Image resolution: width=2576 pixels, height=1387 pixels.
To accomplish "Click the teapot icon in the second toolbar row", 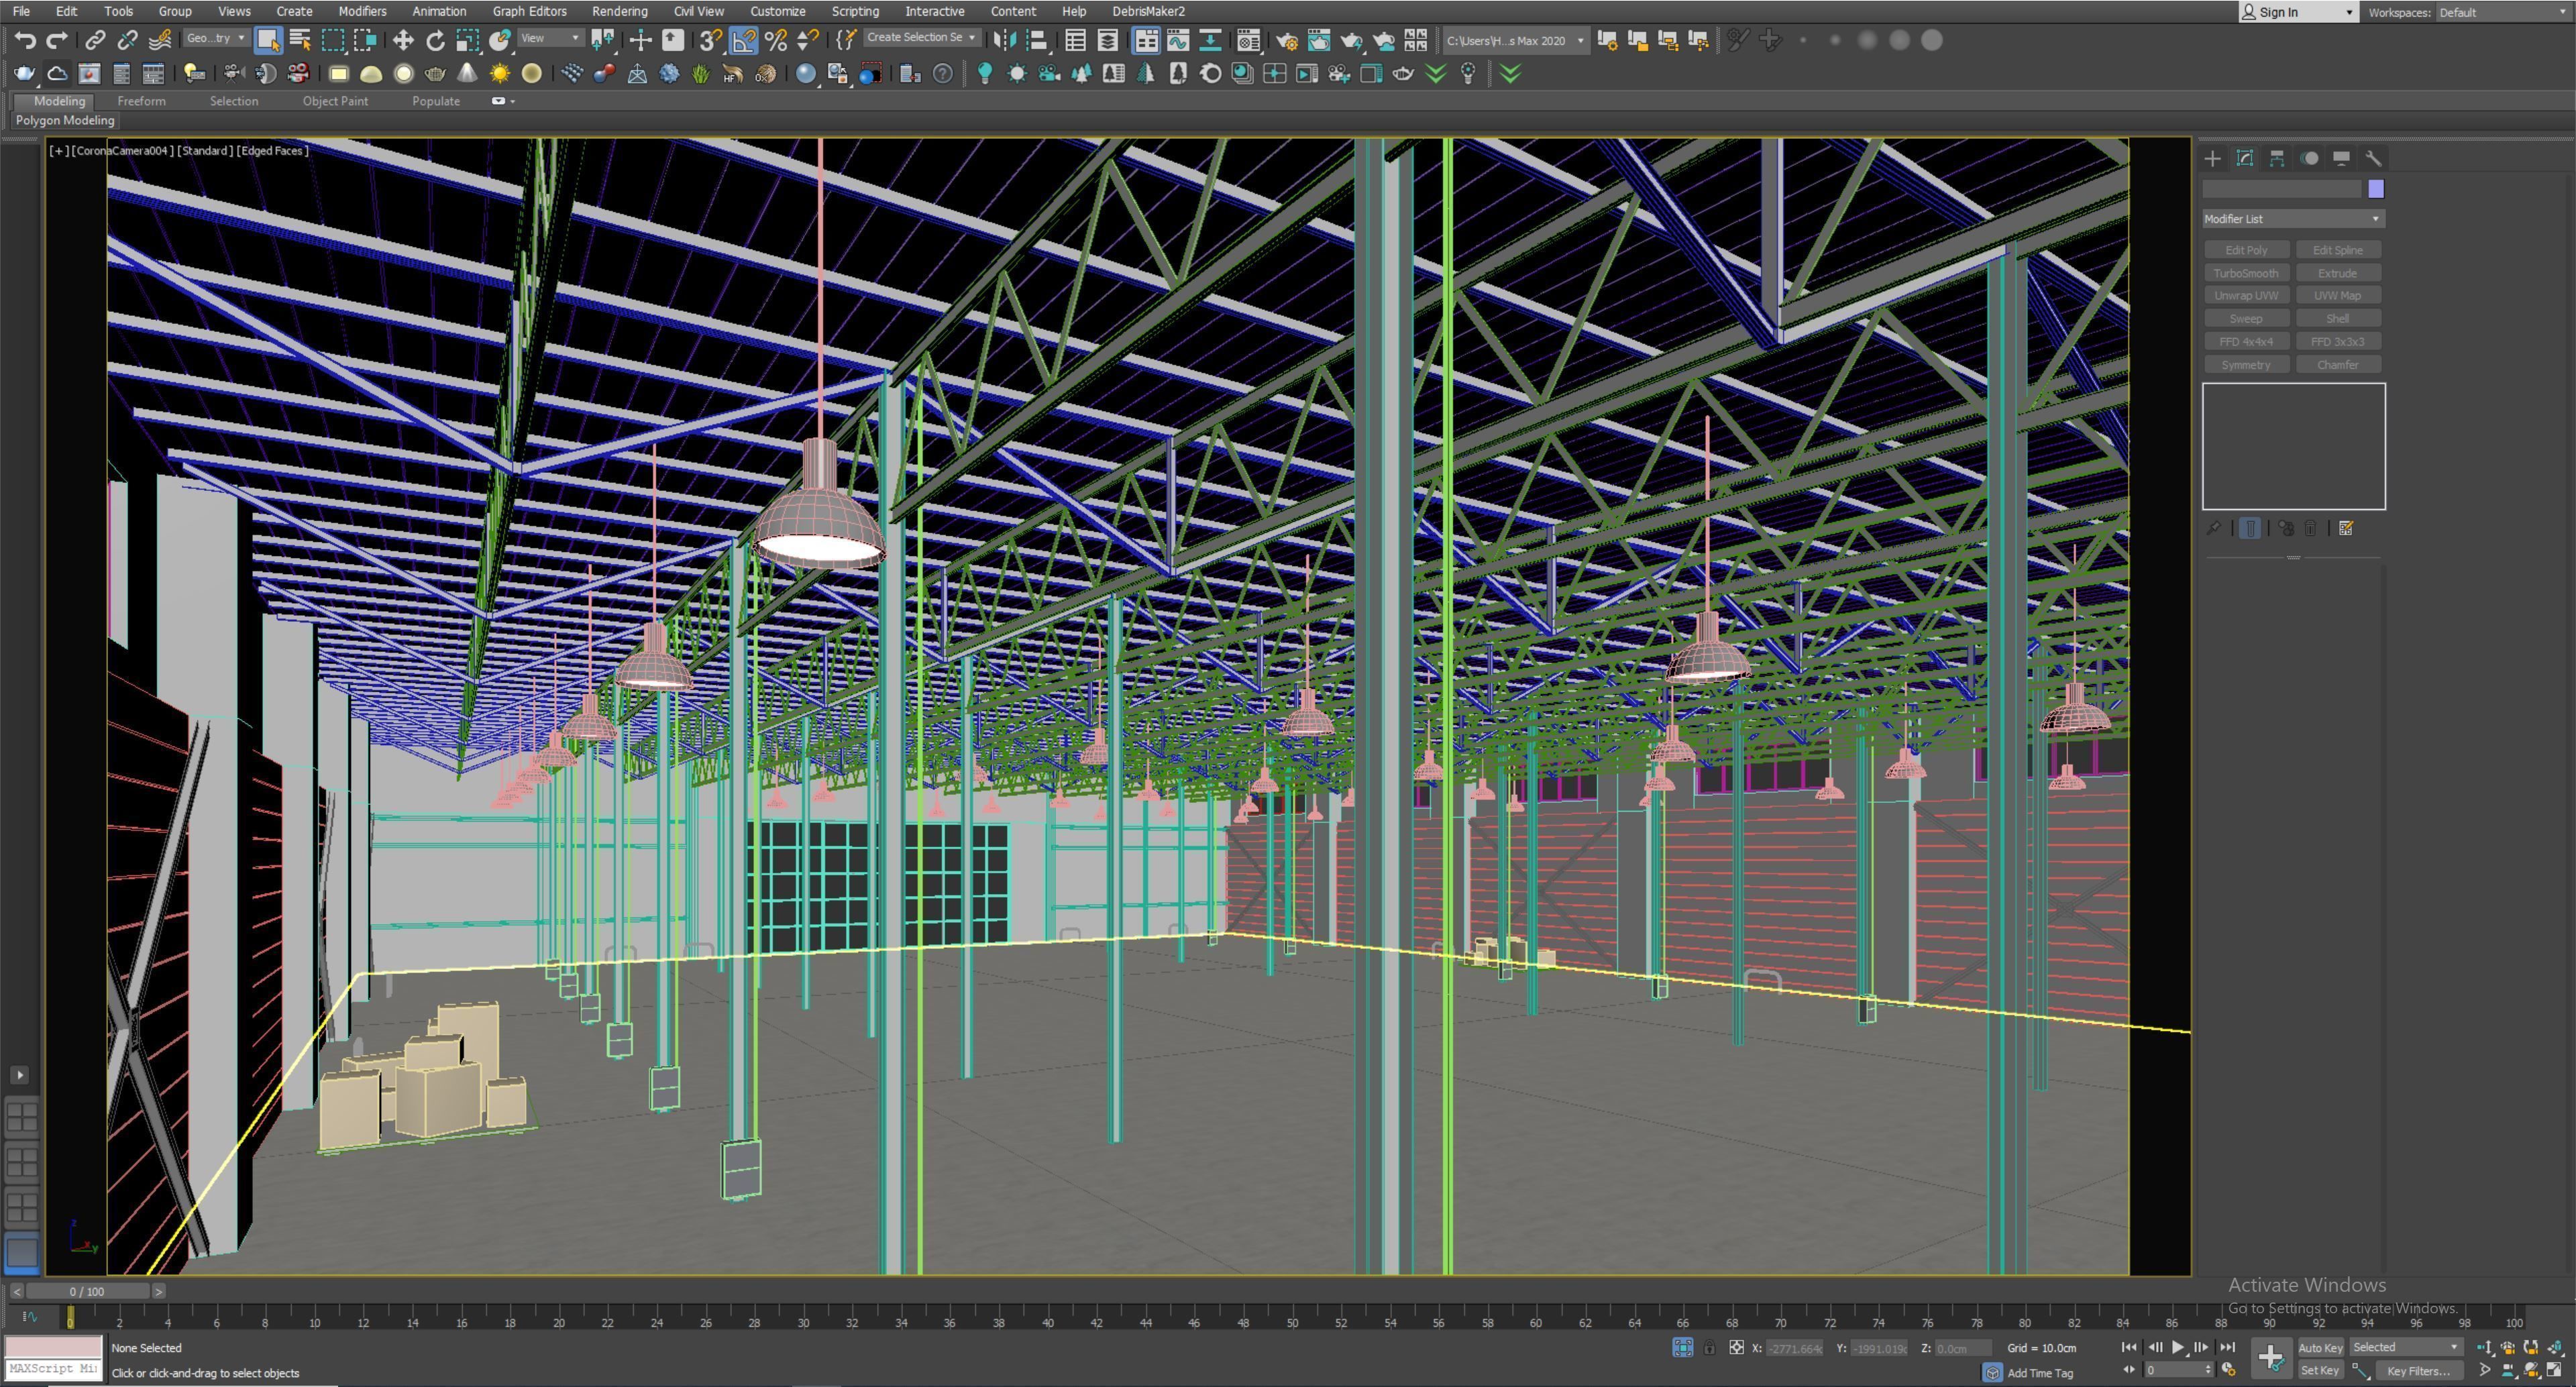I will coord(24,73).
